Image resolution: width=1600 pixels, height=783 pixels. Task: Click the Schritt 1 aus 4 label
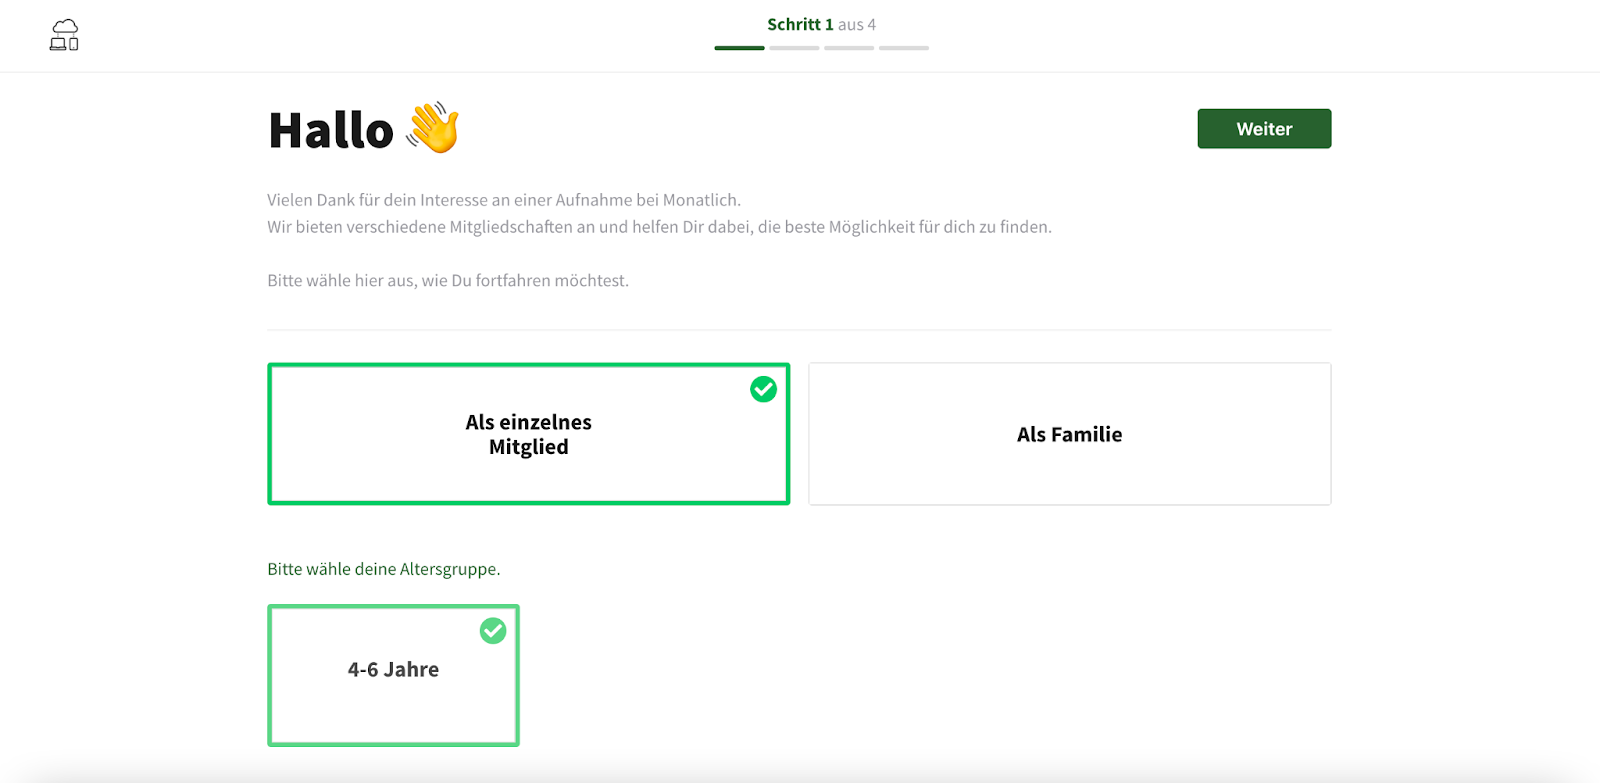point(821,25)
